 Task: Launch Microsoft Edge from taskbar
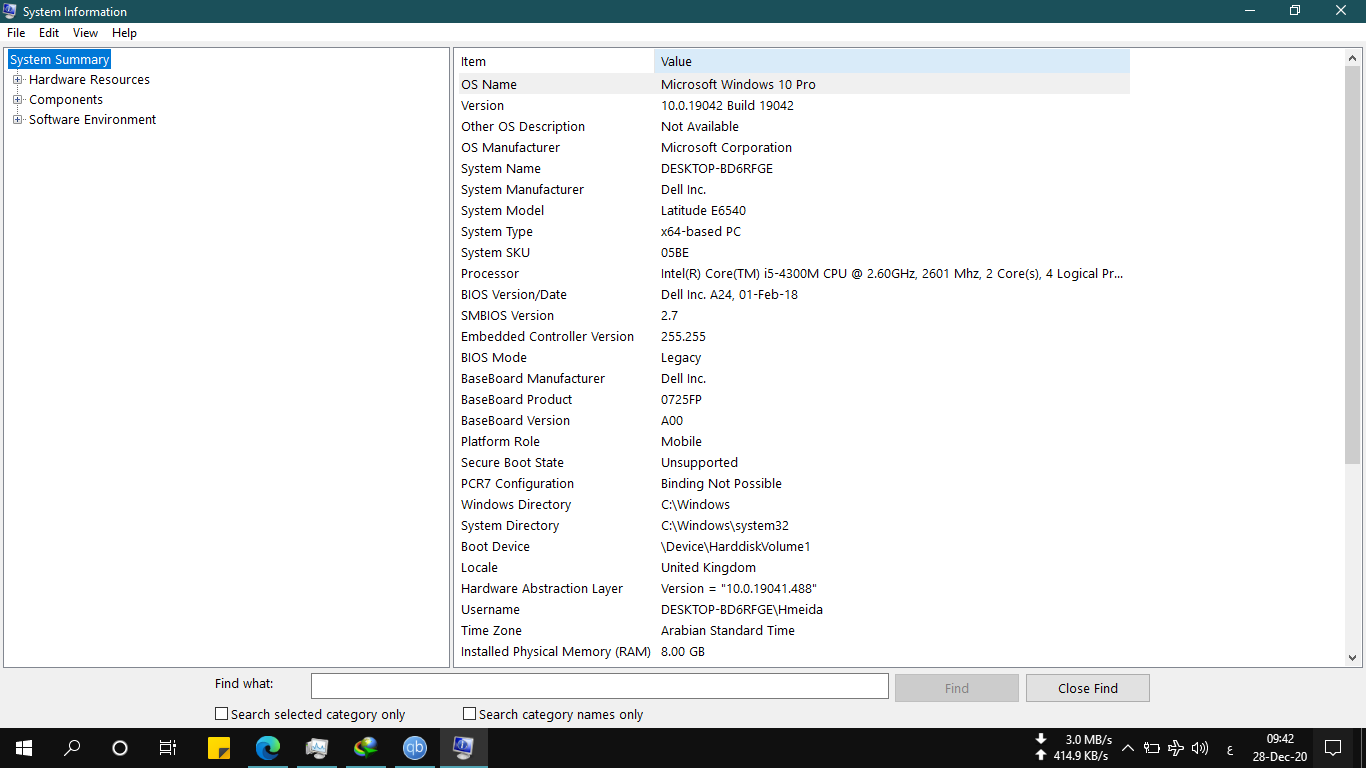coord(268,748)
